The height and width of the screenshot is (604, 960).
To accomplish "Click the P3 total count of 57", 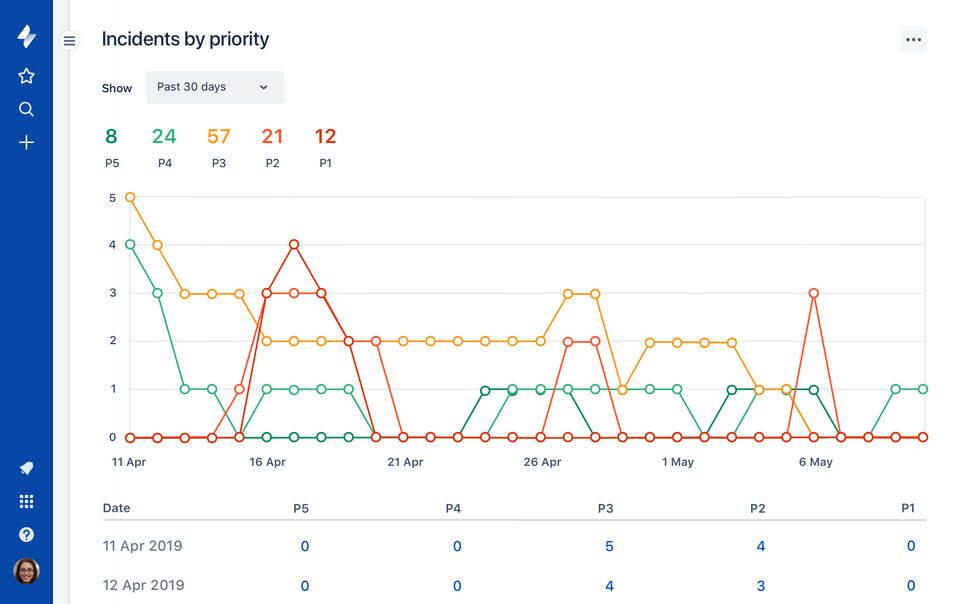I will (x=219, y=136).
